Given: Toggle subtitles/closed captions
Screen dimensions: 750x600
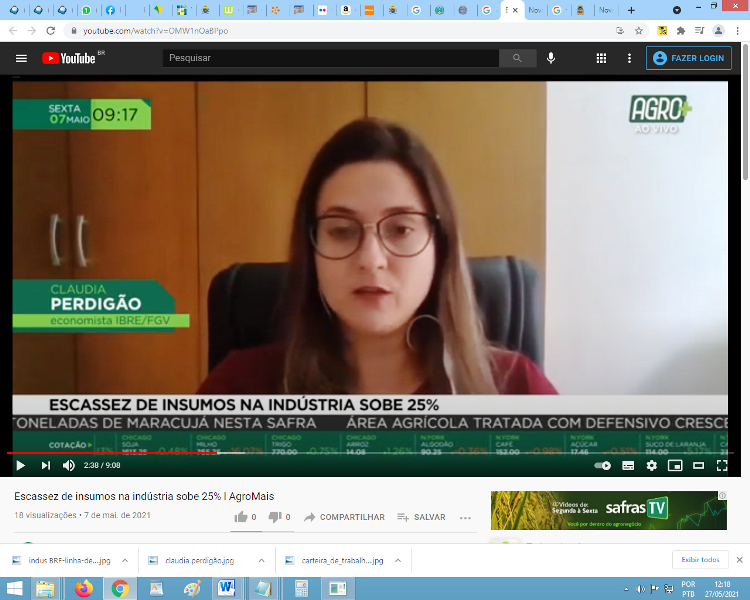Looking at the screenshot, I should click(x=628, y=465).
